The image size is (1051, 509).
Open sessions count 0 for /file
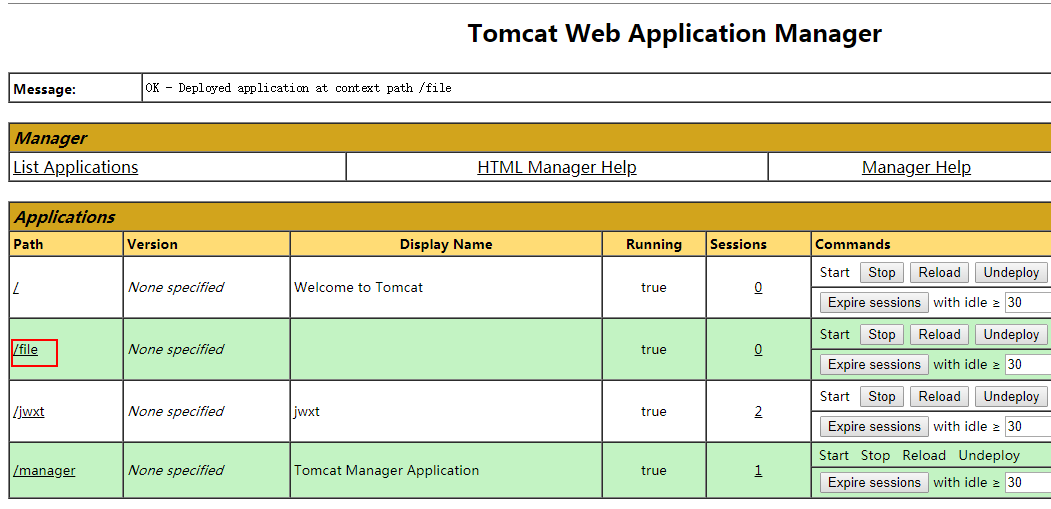click(x=758, y=349)
